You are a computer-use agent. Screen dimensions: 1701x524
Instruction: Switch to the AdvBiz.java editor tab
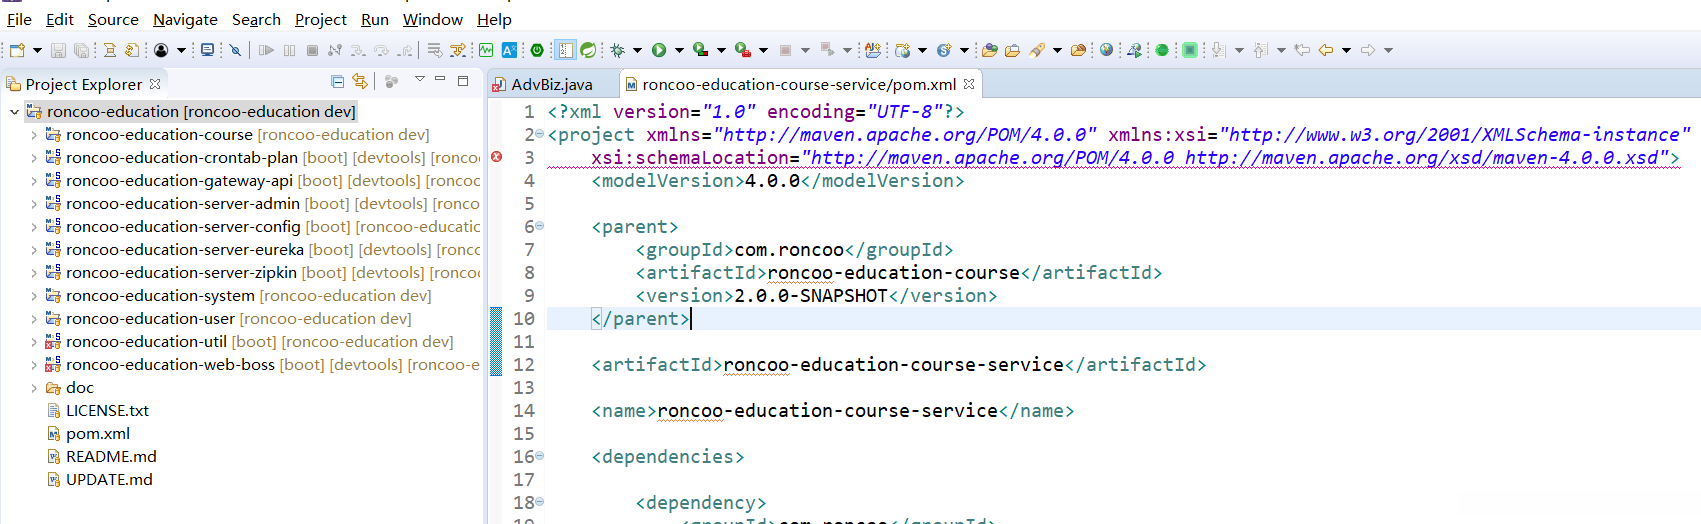coord(552,84)
